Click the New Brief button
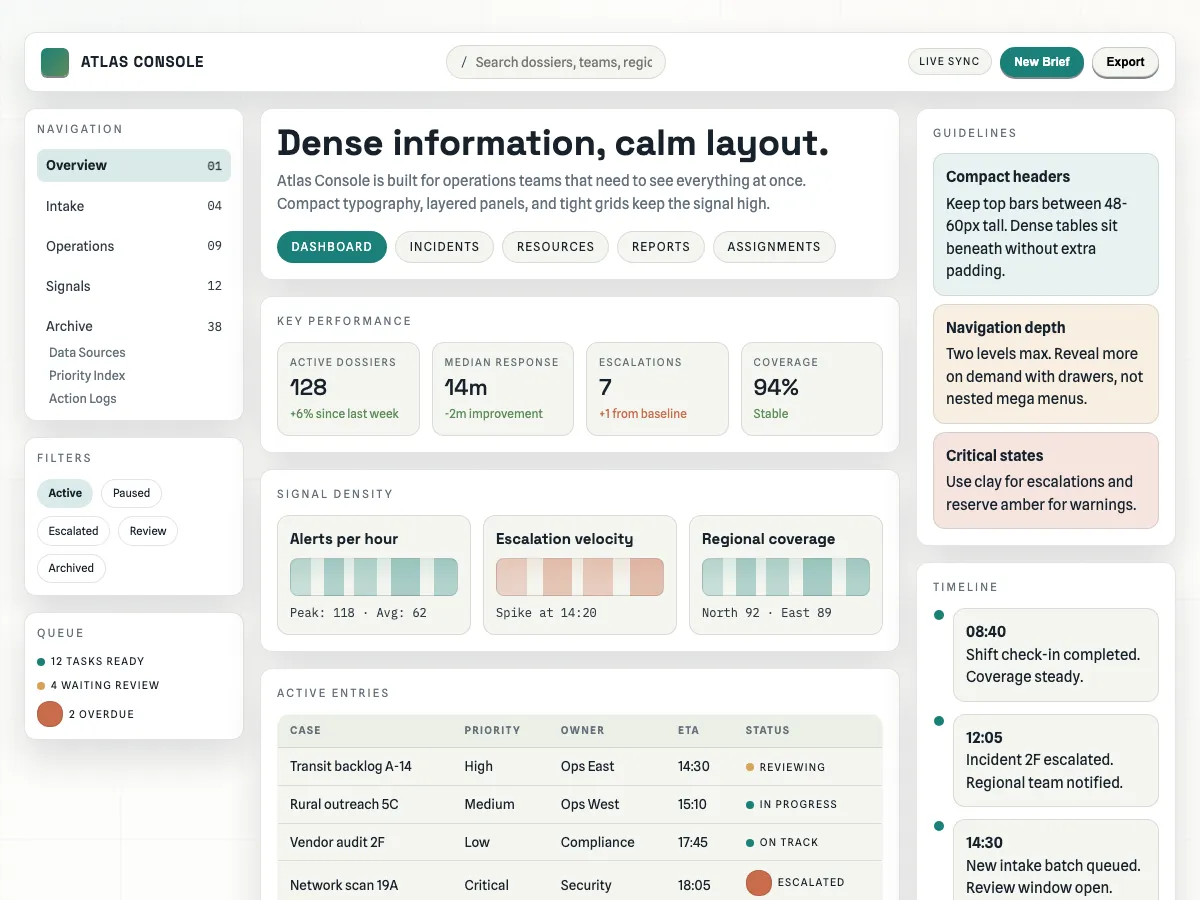Screen dimensions: 1200x900 click(x=1041, y=62)
